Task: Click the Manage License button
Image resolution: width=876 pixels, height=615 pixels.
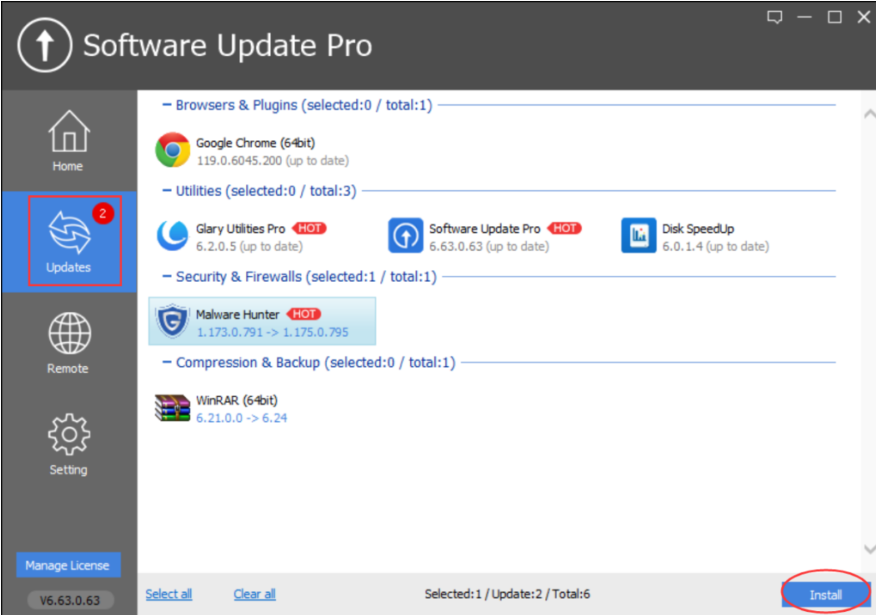Action: click(x=68, y=565)
